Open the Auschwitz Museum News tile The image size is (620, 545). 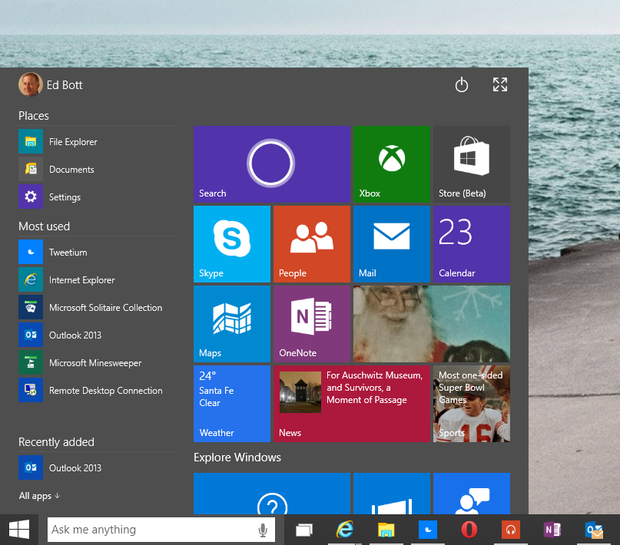(350, 403)
